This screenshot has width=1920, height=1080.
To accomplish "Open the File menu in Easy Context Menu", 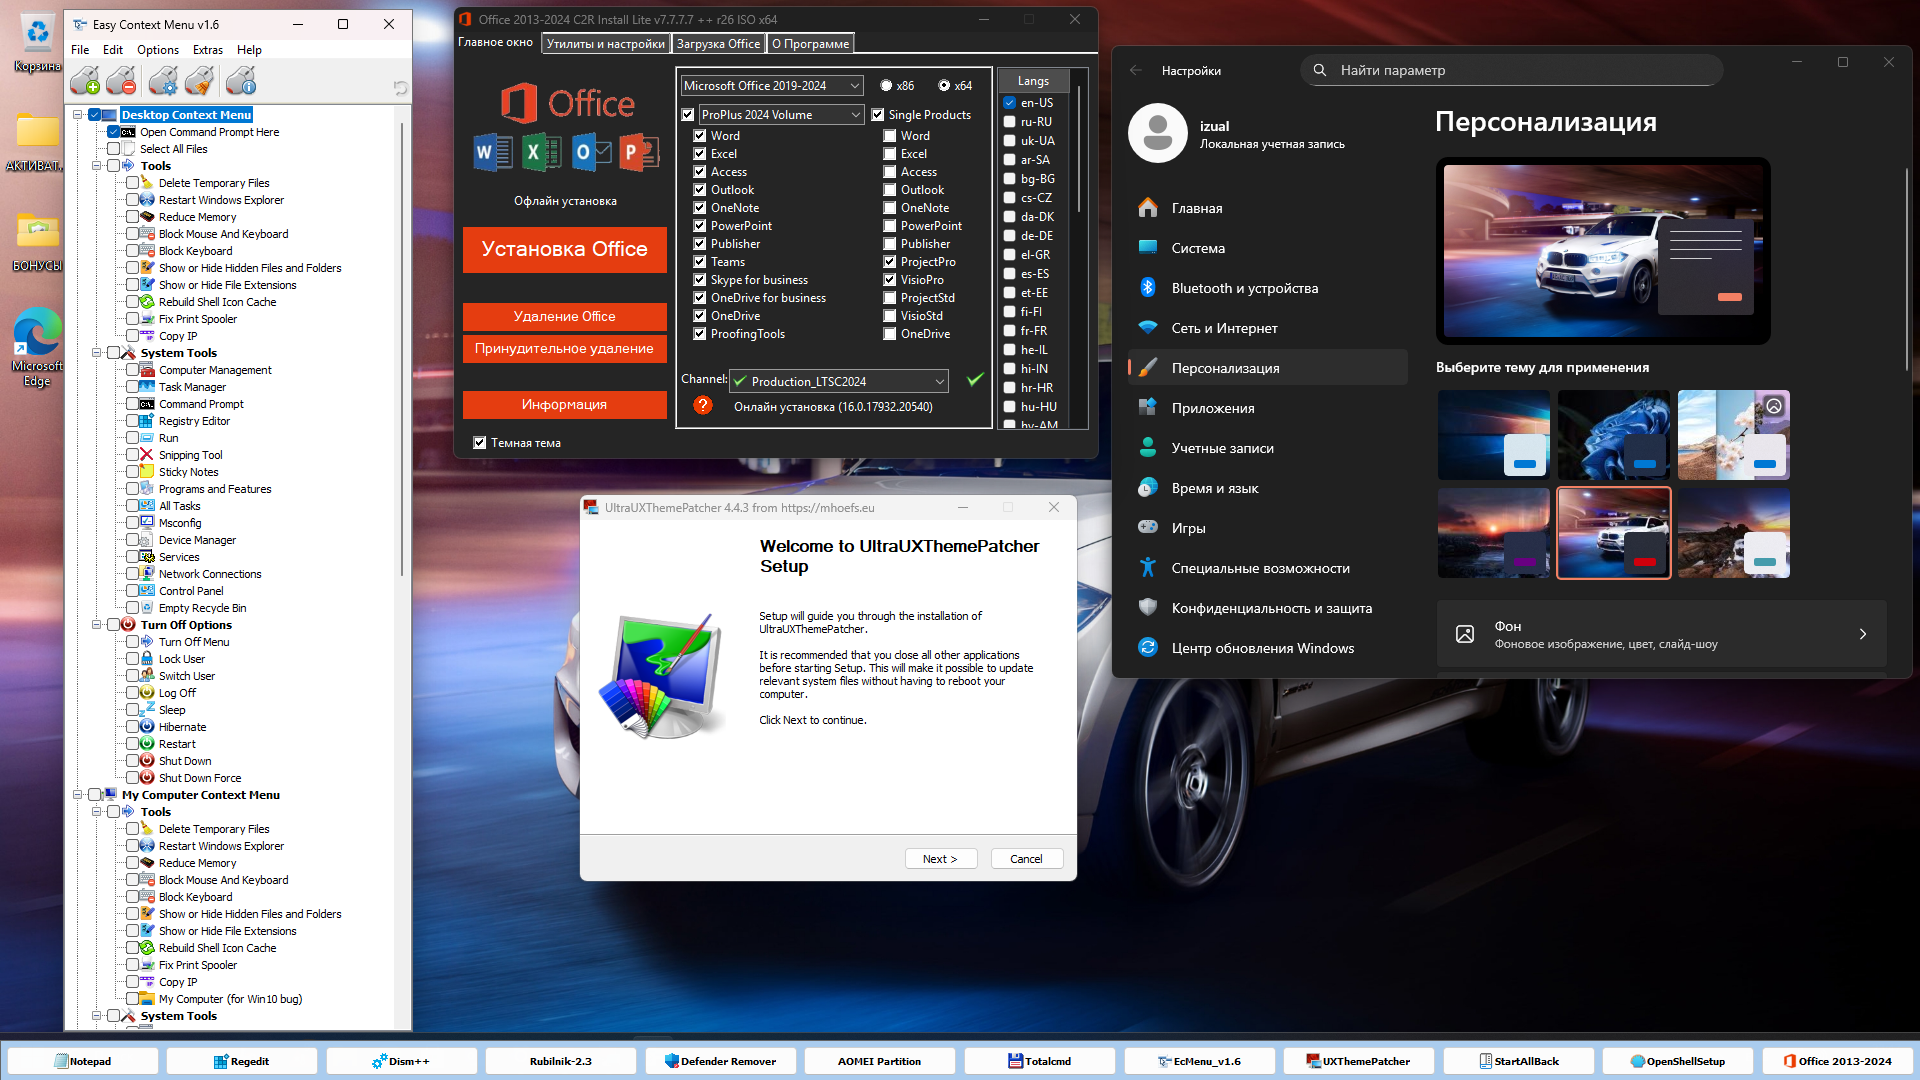I will (80, 50).
